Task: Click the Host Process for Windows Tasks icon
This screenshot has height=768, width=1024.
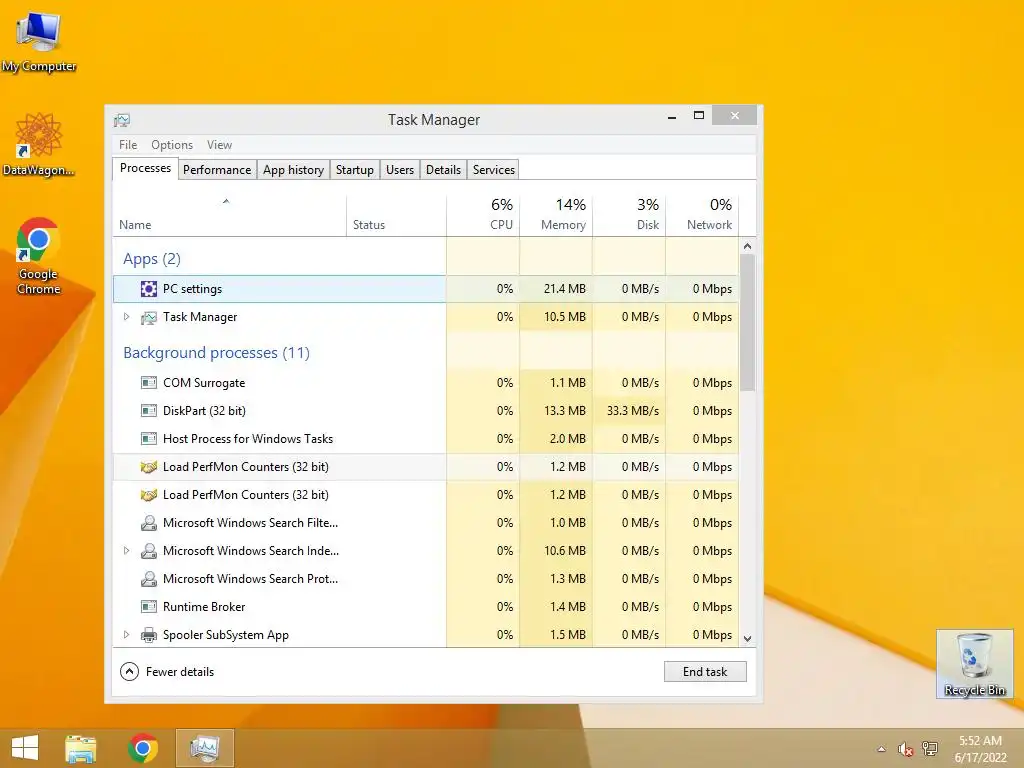Action: point(149,439)
